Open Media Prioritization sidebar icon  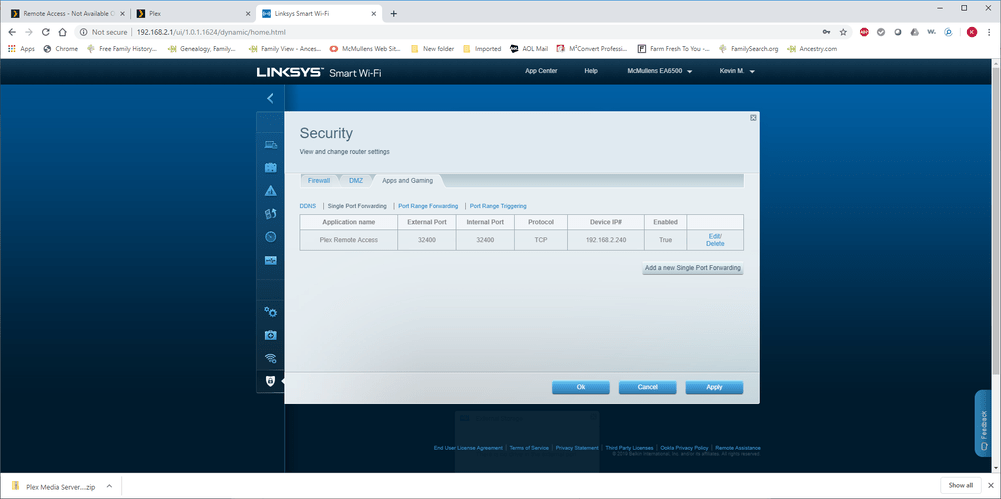[x=271, y=214]
